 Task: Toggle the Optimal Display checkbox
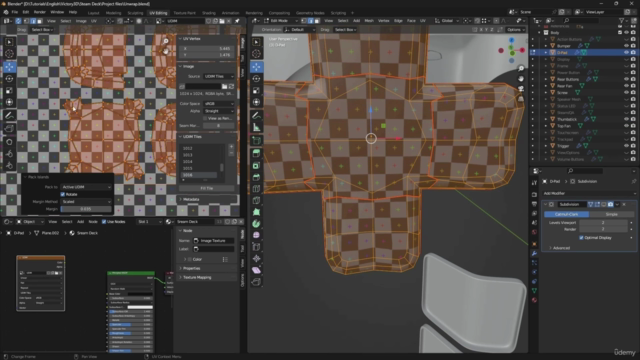point(581,238)
